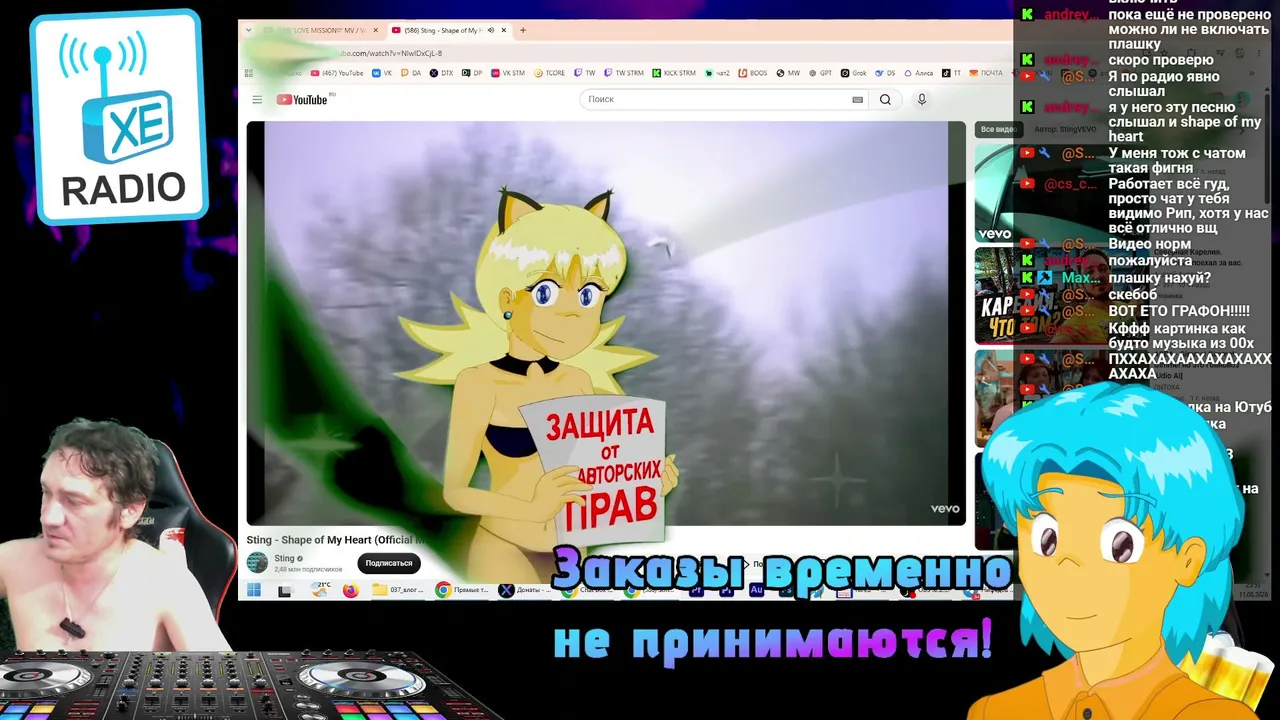Select the Все видео filter chip

[997, 129]
